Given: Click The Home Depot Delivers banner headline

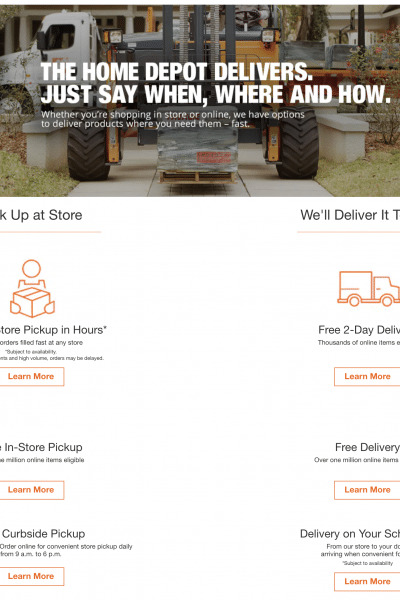Looking at the screenshot, I should [216, 83].
